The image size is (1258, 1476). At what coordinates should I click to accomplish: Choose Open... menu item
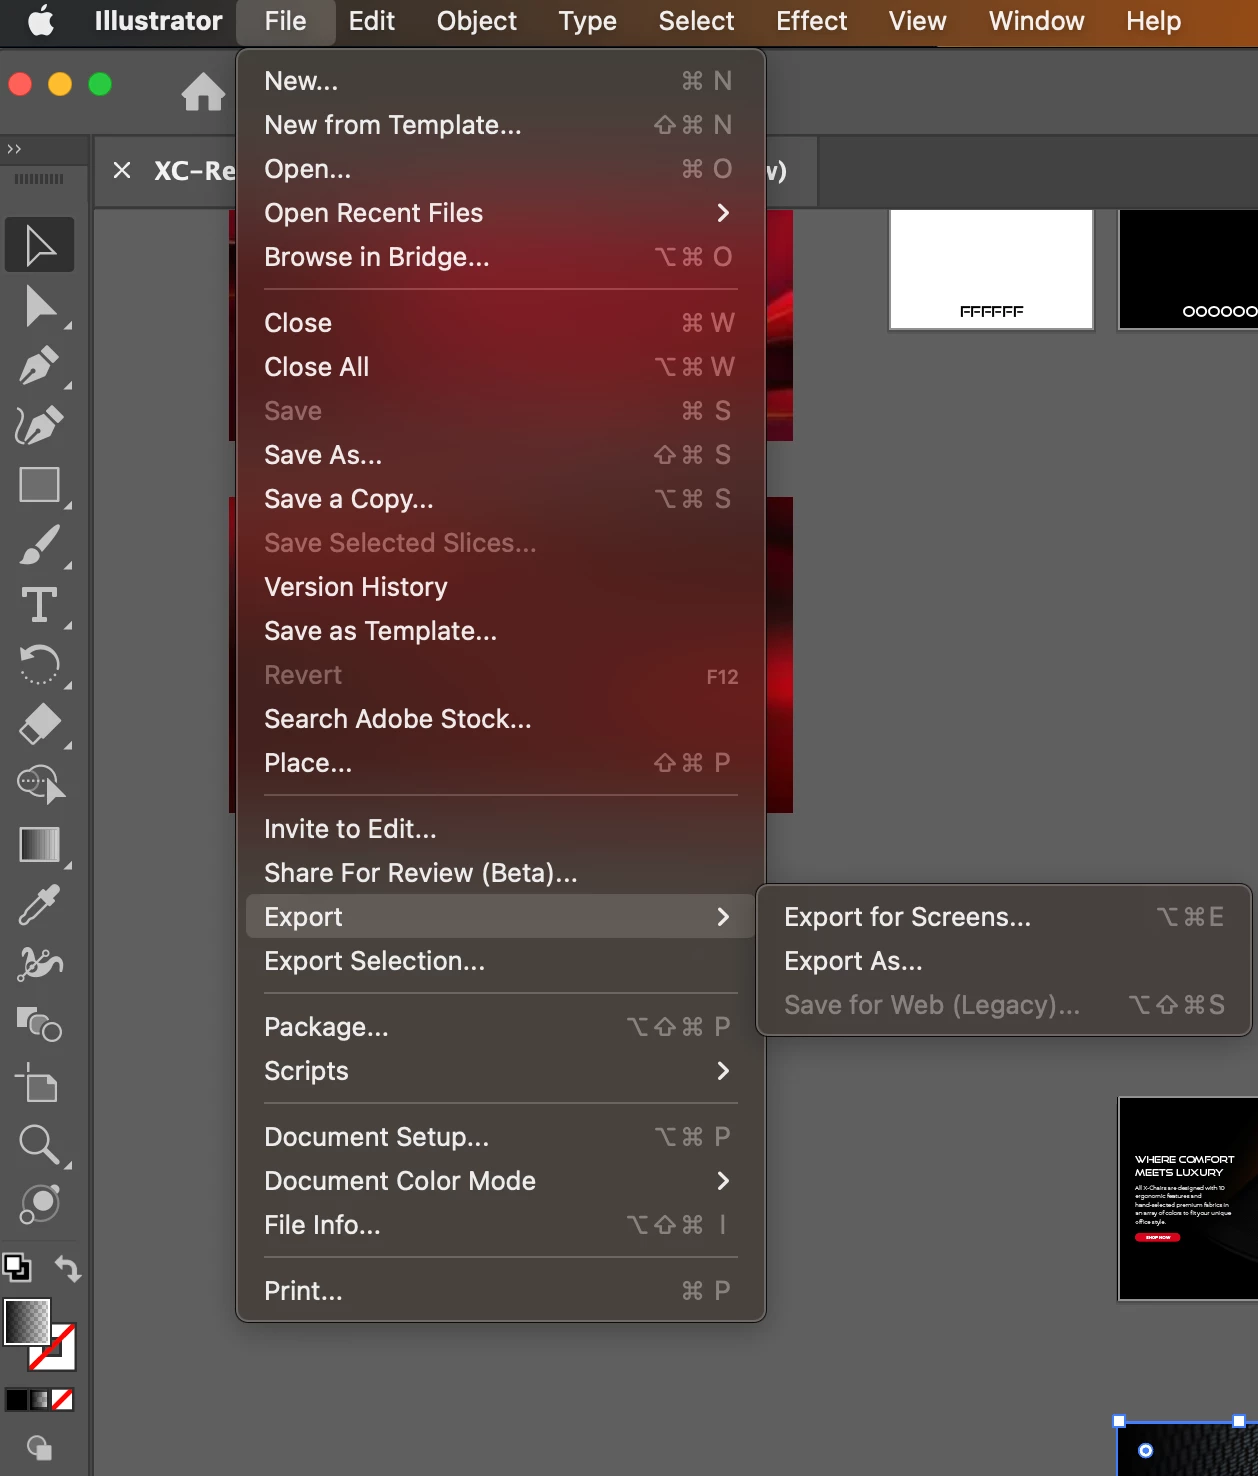500,169
